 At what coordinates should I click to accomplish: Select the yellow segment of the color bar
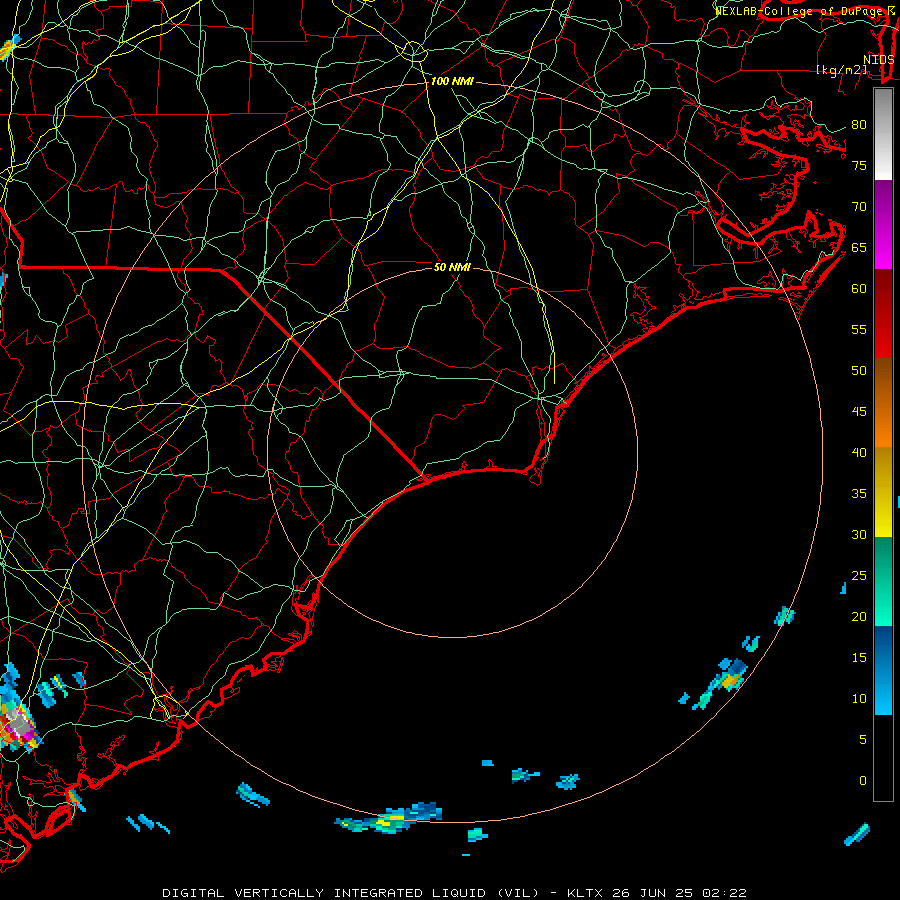point(883,492)
